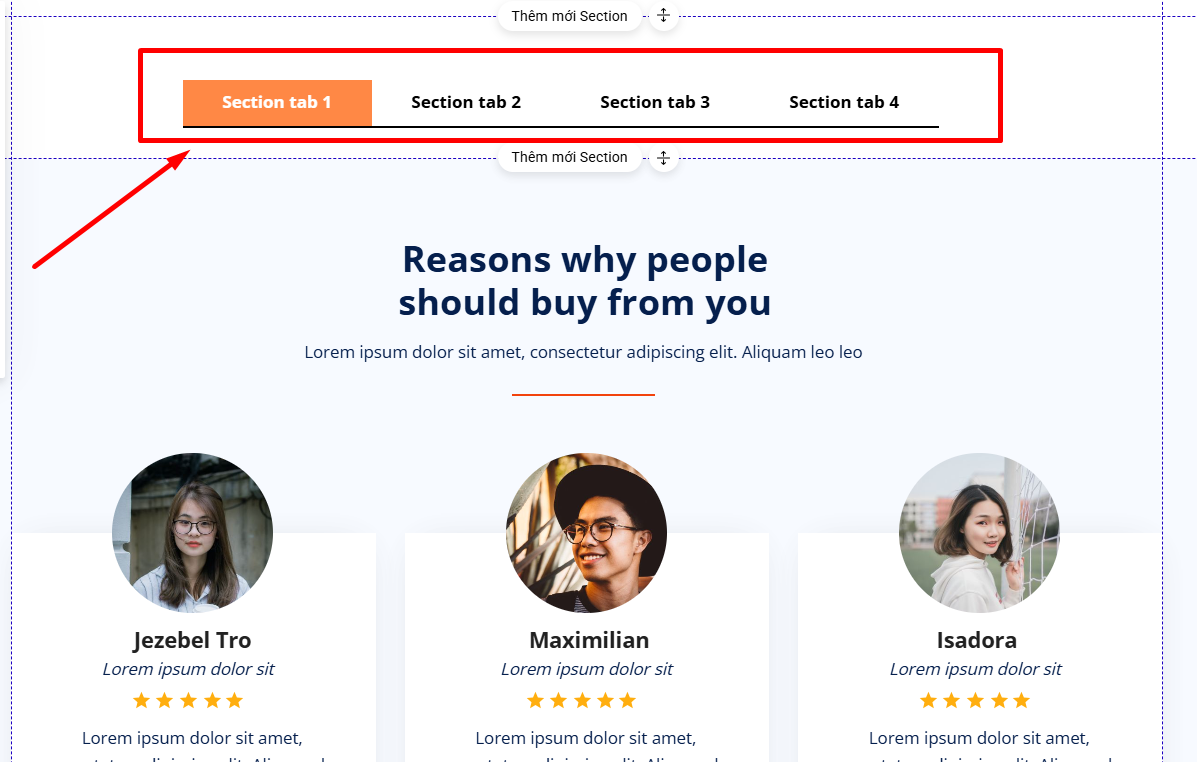The image size is (1197, 762).
Task: Click the Isadora name text
Action: pos(976,640)
